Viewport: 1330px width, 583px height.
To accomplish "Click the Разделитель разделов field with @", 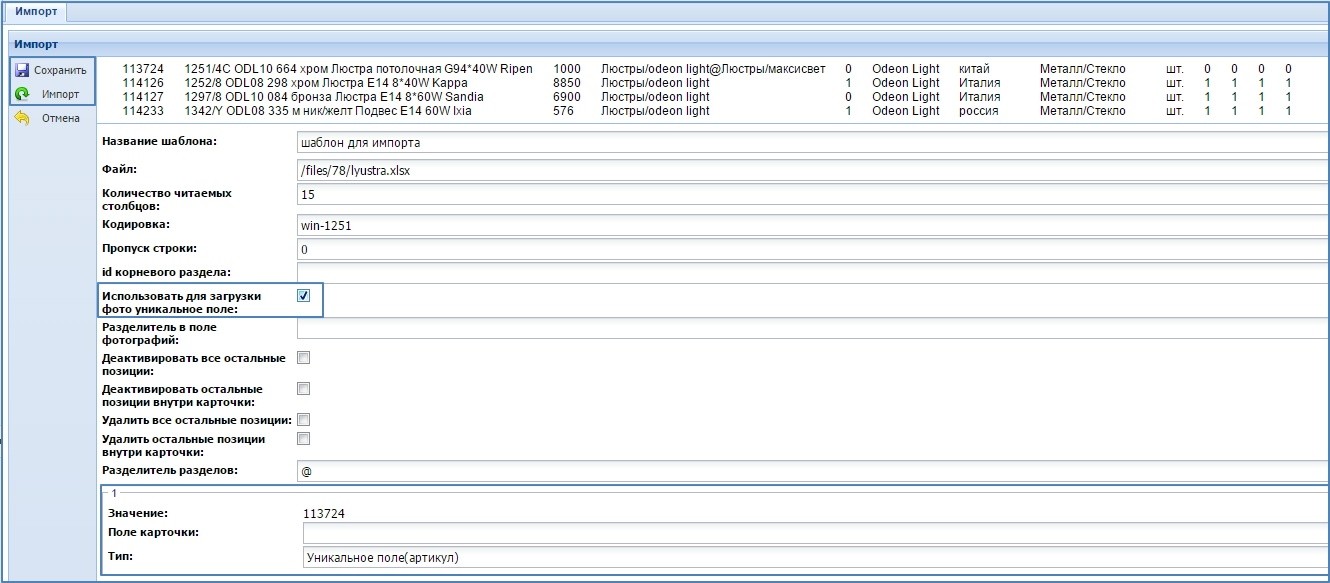I will [x=812, y=471].
